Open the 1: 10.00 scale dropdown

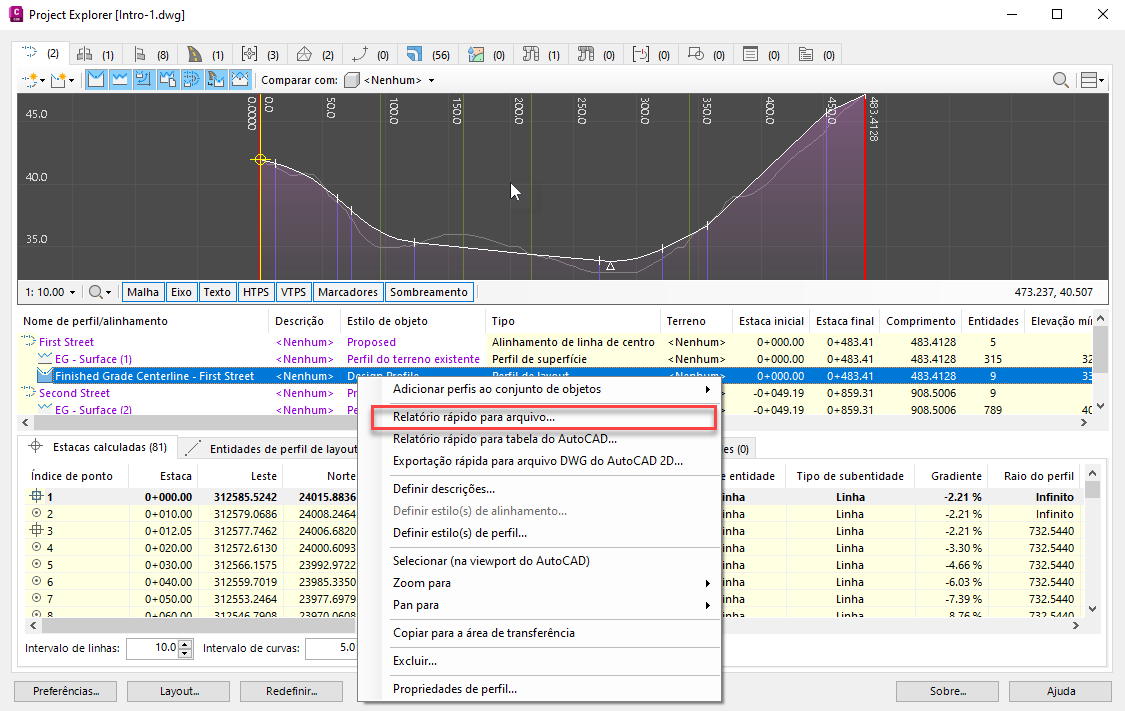[x=51, y=292]
